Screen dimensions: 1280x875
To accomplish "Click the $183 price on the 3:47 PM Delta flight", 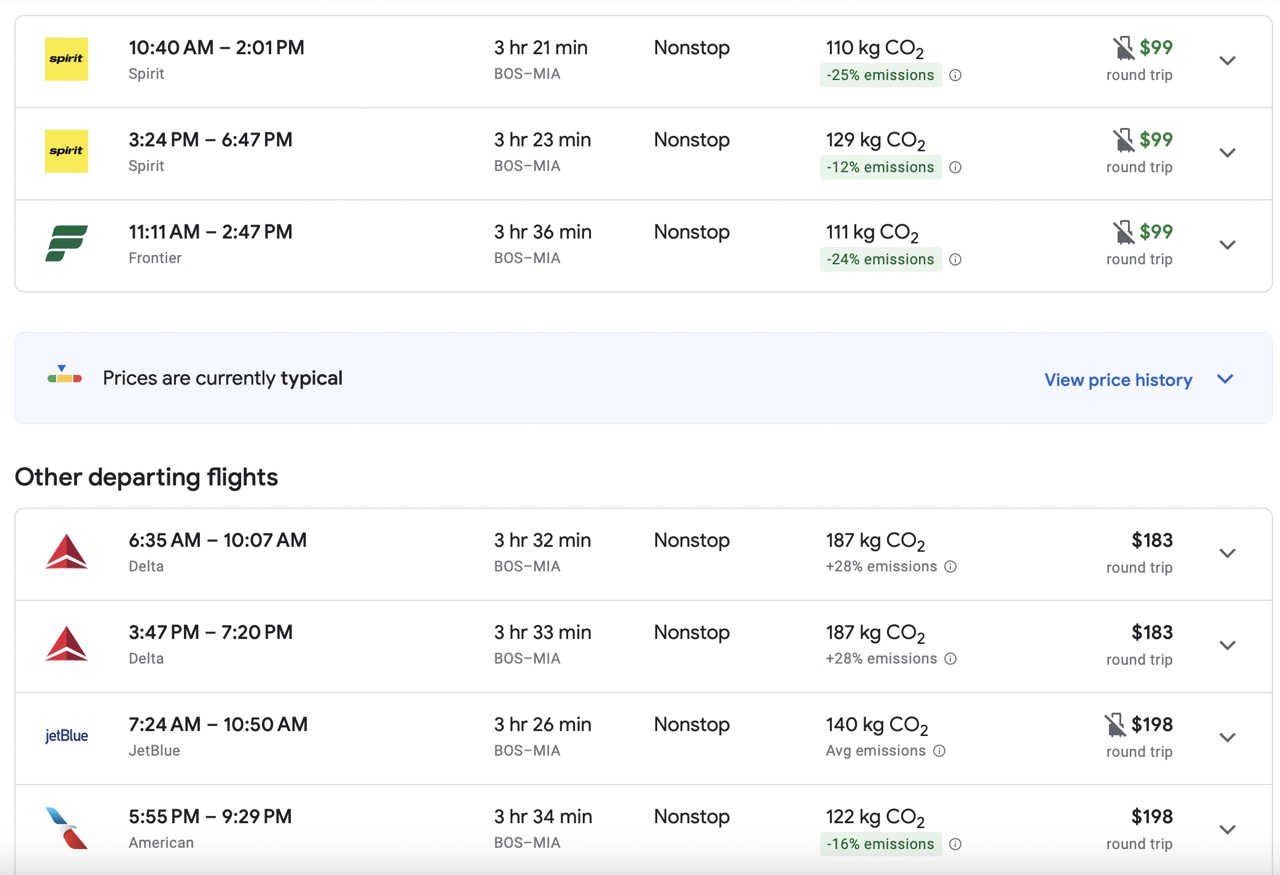I will pos(1152,632).
